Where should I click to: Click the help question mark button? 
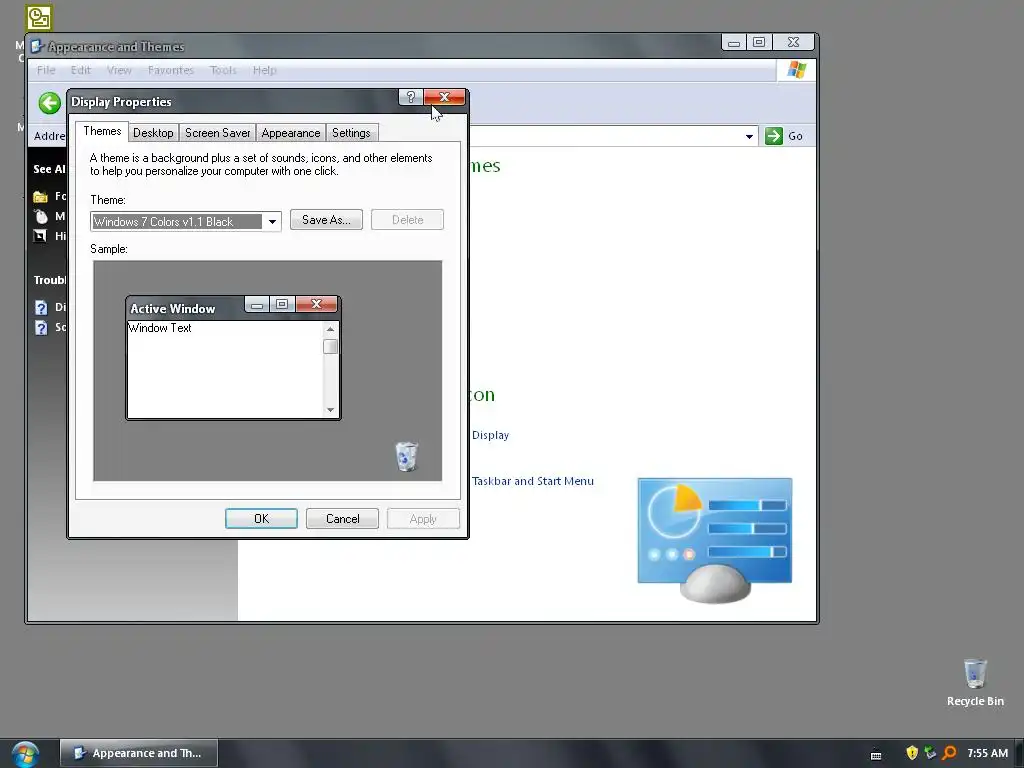[x=410, y=97]
